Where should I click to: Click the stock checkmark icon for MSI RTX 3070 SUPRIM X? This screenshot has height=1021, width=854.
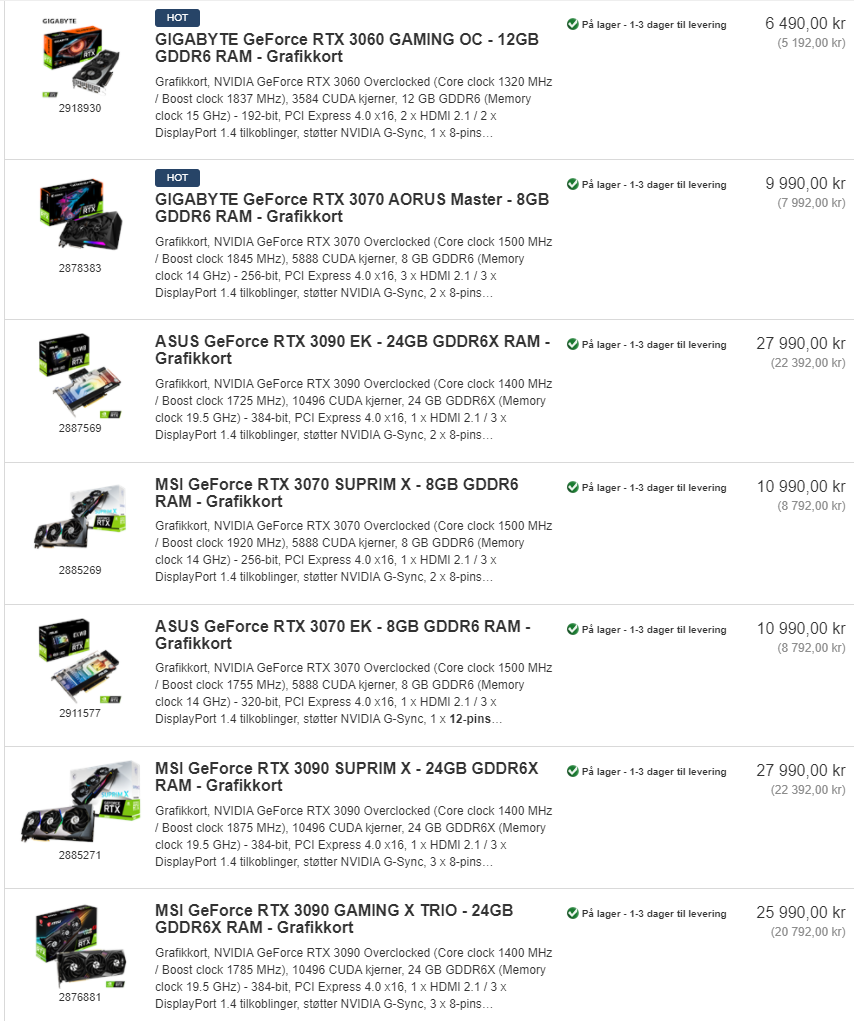(x=572, y=487)
